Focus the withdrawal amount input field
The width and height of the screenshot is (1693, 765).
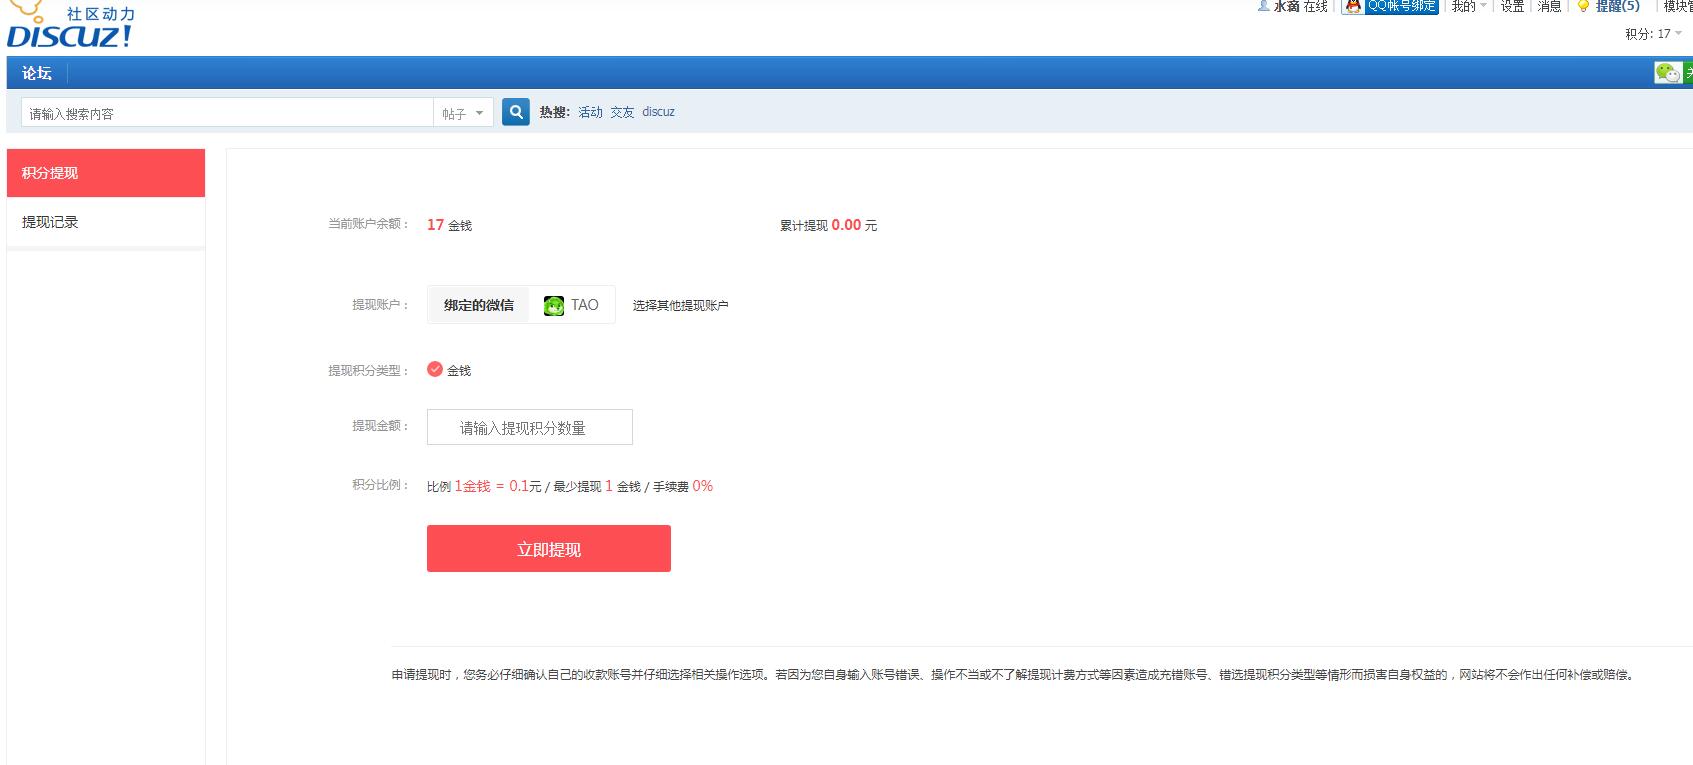click(x=529, y=427)
